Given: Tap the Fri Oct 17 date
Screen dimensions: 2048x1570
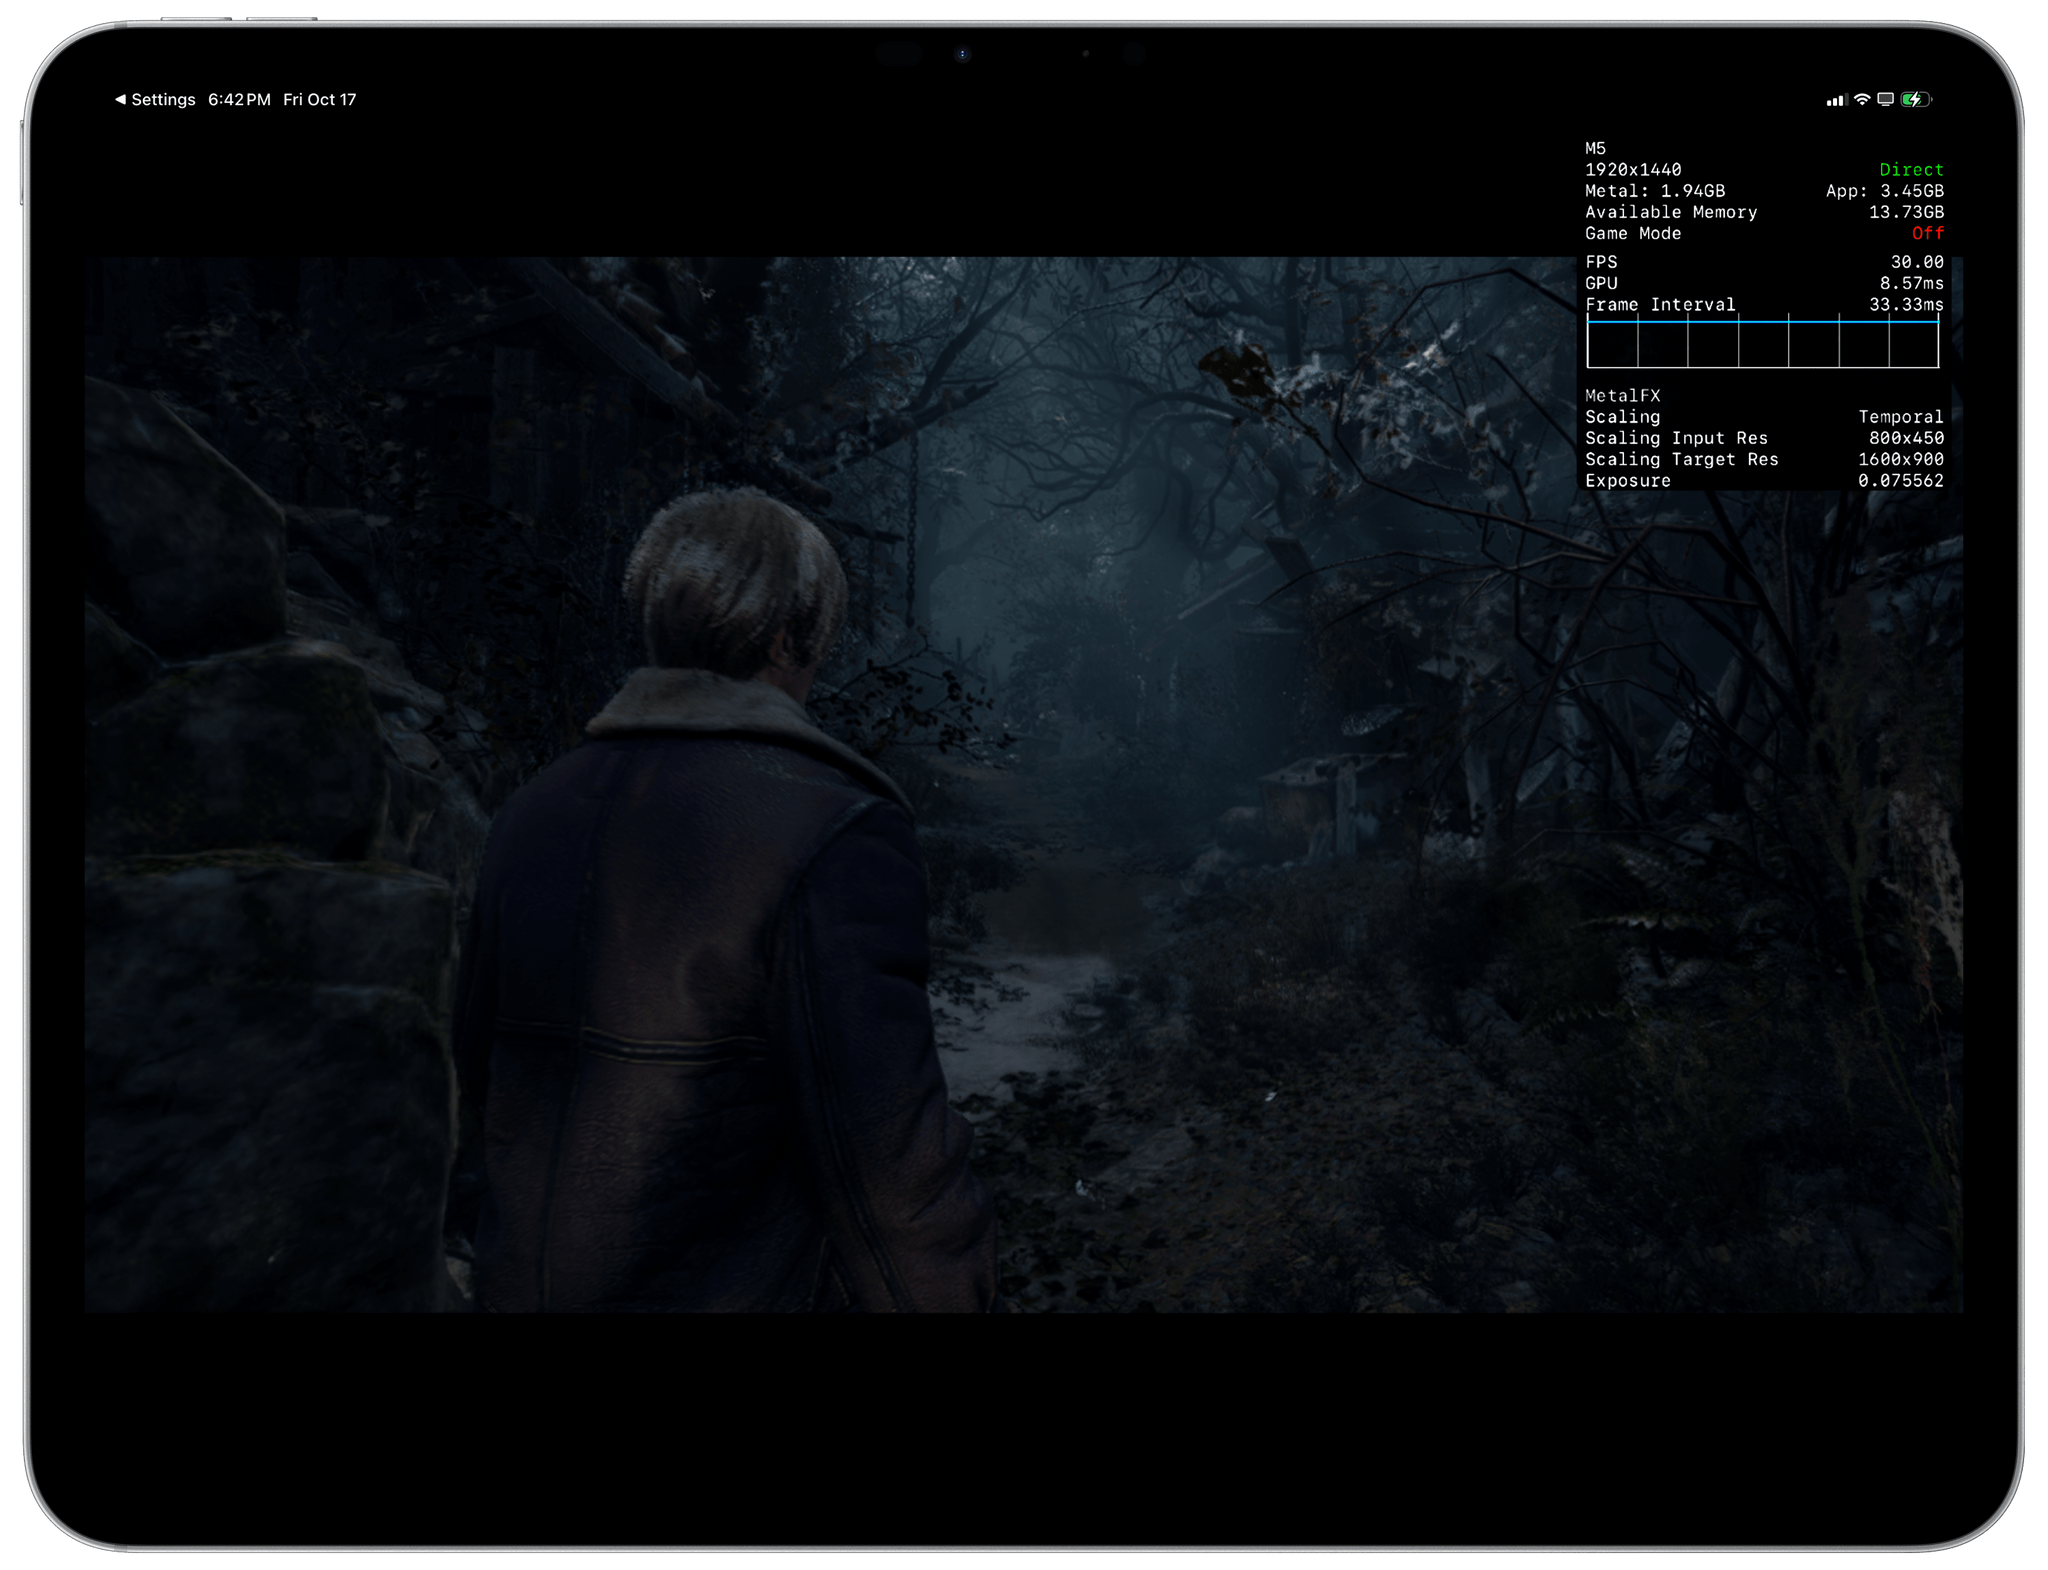Looking at the screenshot, I should pyautogui.click(x=319, y=100).
